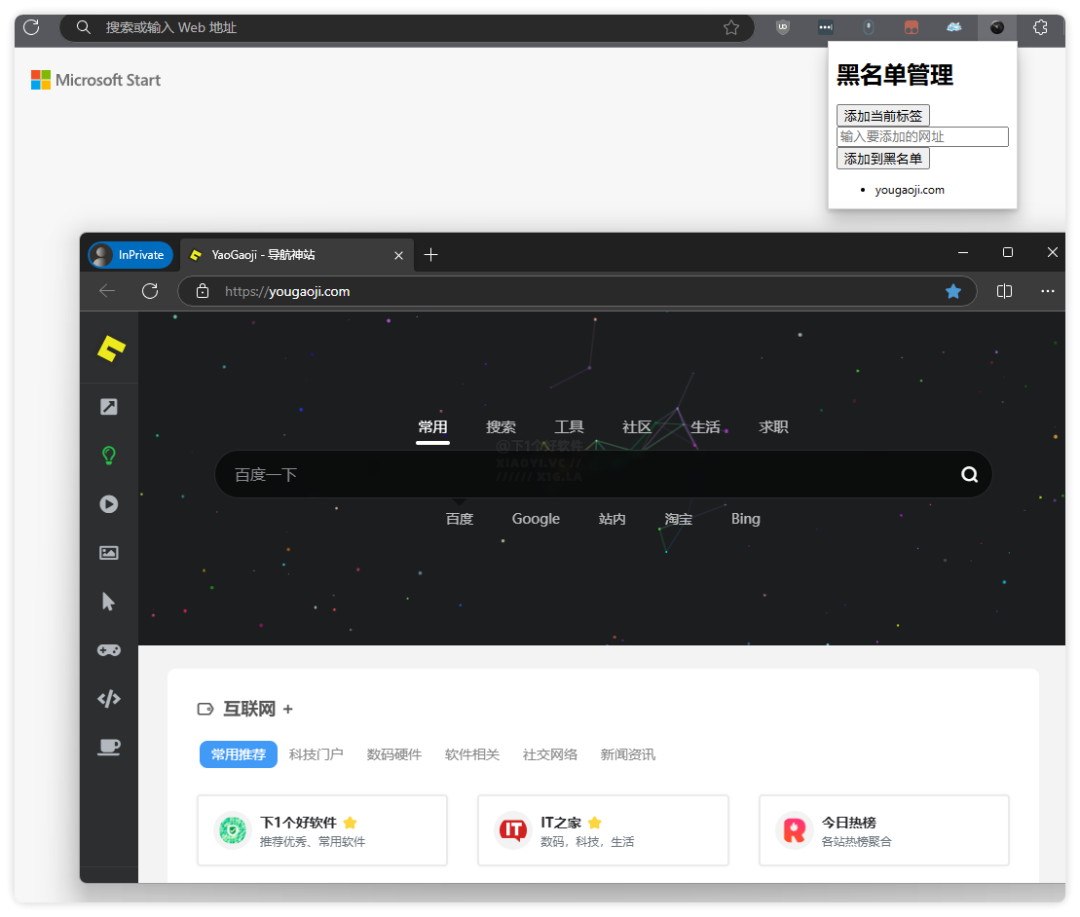Screen dimensions: 1080x917
Task: Click the cursor pointer sidebar icon
Action: [x=108, y=601]
